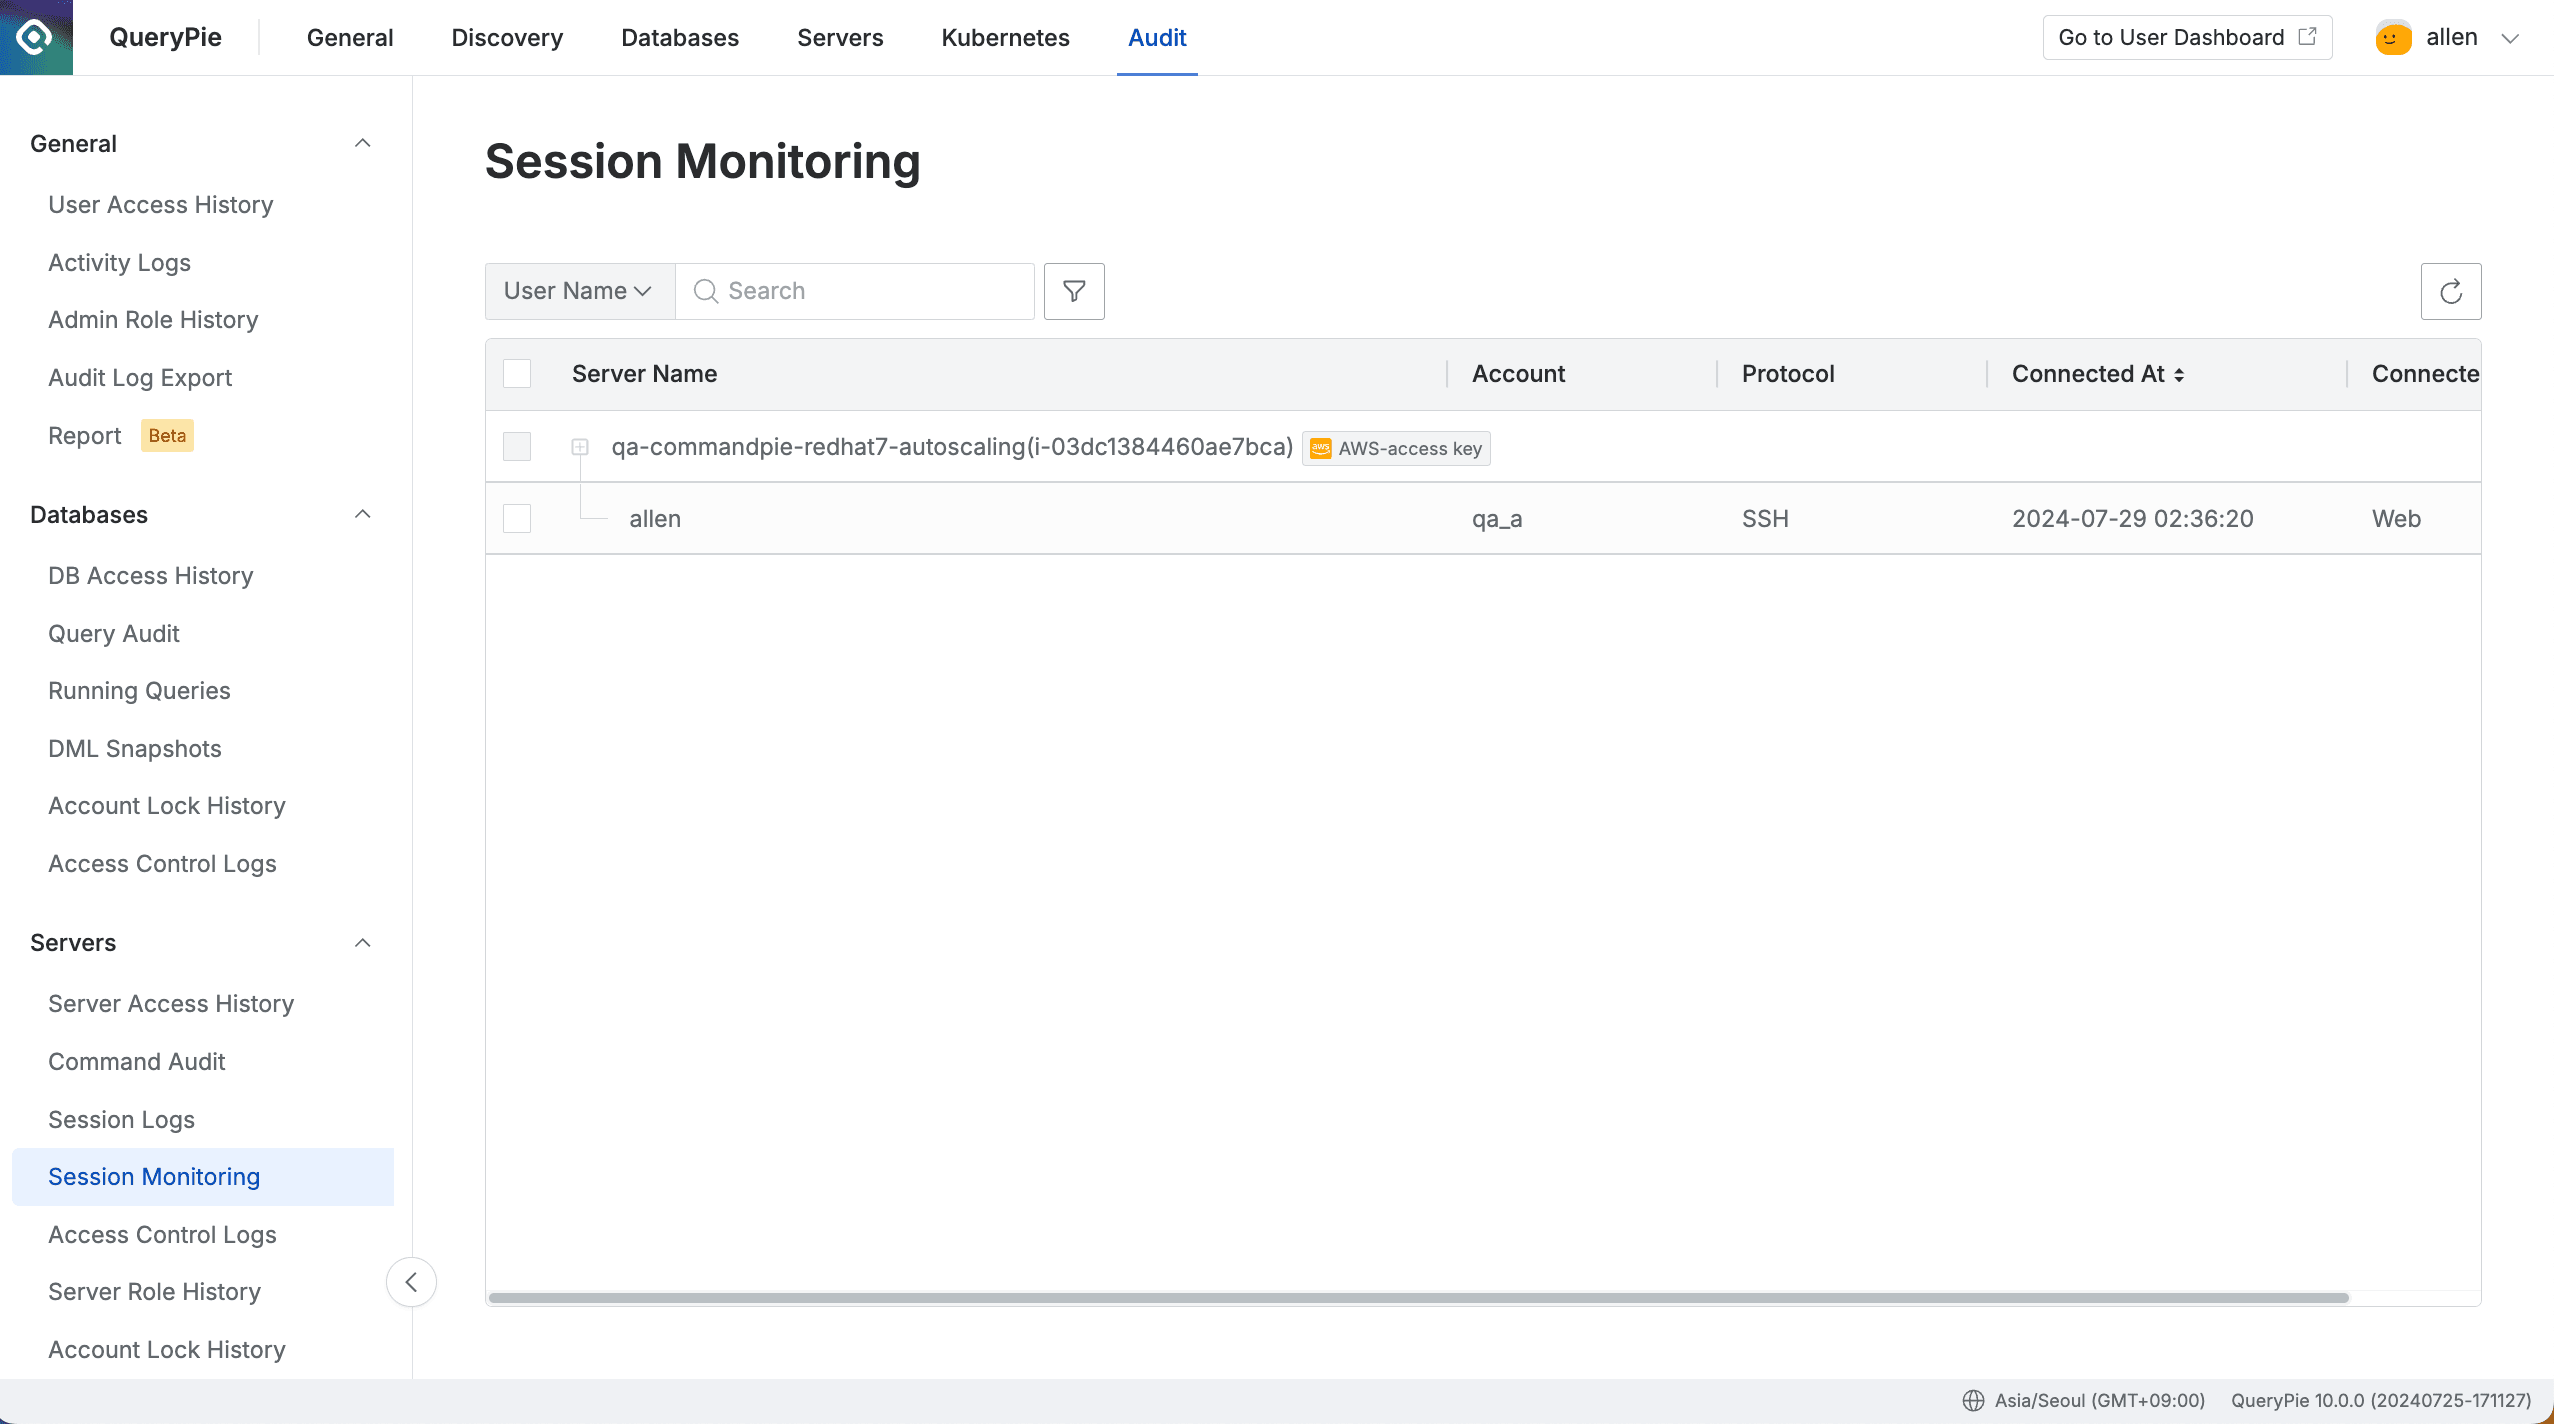Image resolution: width=2554 pixels, height=1424 pixels.
Task: Expand the qa-commandpie-redhat7-autoscaling server entry
Action: click(581, 447)
